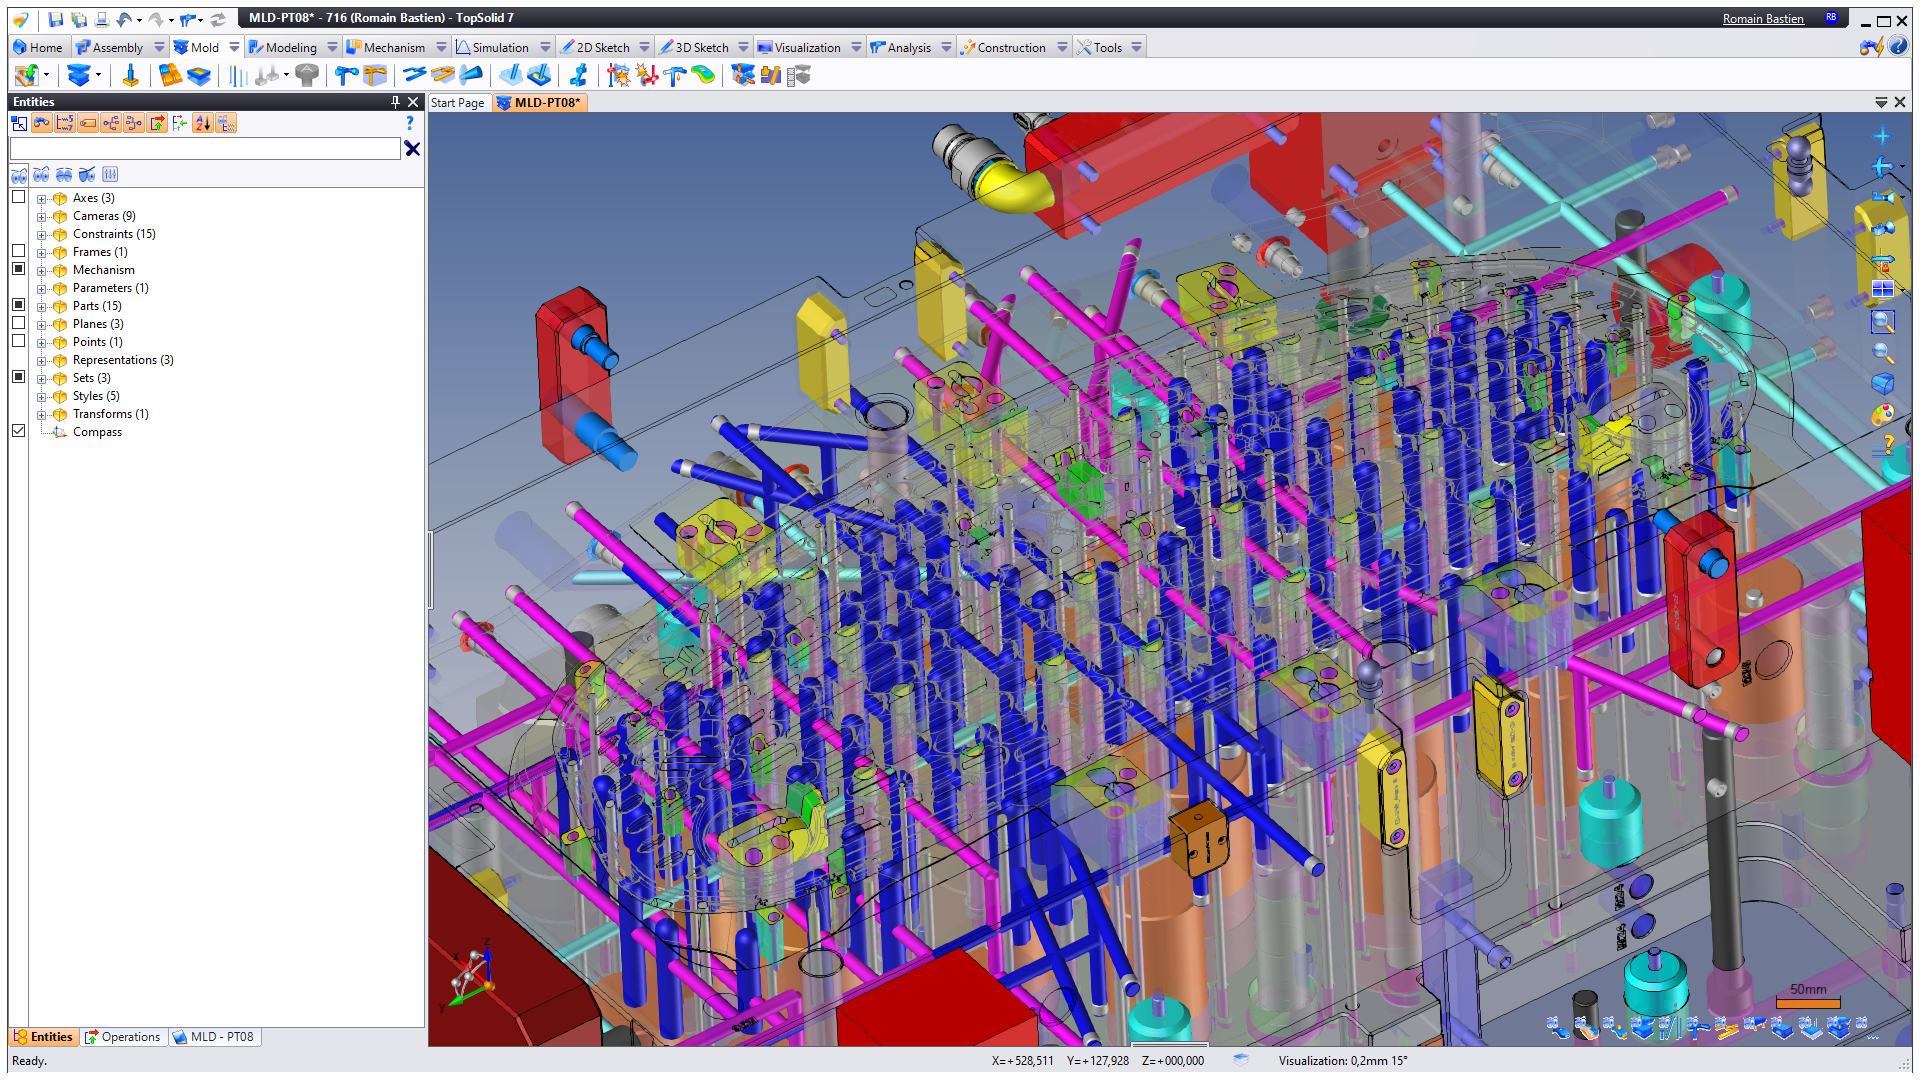Uncheck the Compass visibility checkbox
1920x1080 pixels.
pos(18,431)
